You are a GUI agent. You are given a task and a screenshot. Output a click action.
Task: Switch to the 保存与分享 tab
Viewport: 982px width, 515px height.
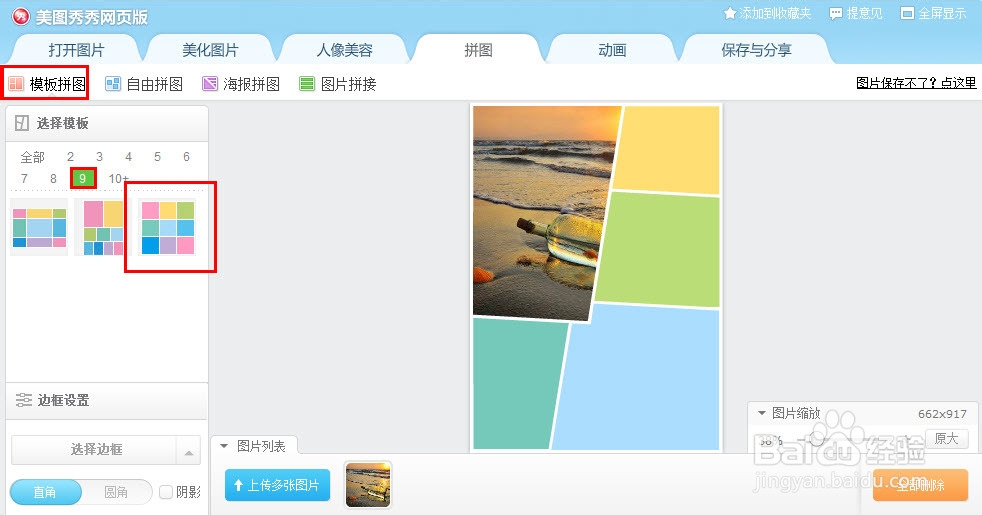[x=757, y=50]
